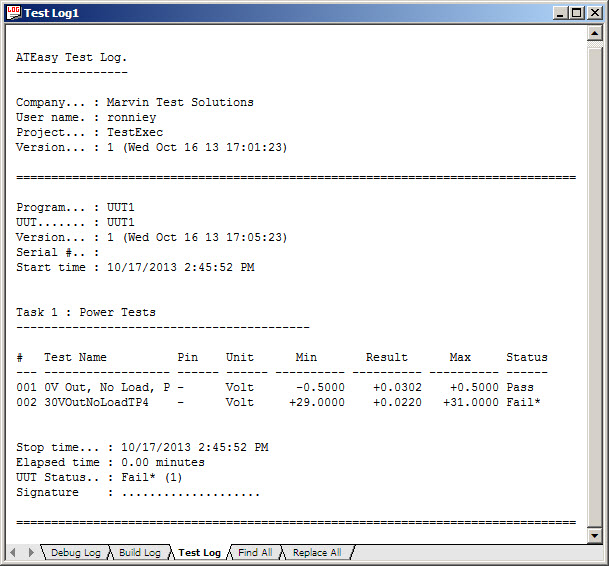Screen dimensions: 609x566
Task: Click the Test Log window title bar icon
Action: point(13,13)
